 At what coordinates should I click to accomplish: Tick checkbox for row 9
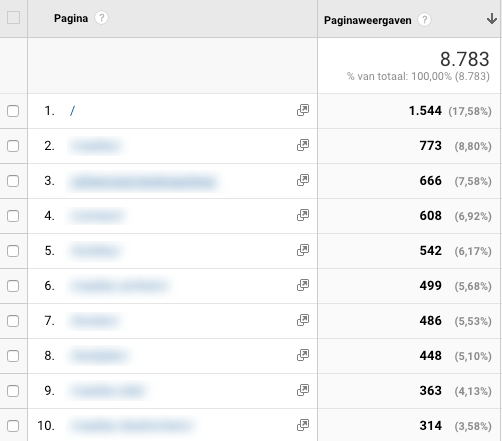coord(13,391)
